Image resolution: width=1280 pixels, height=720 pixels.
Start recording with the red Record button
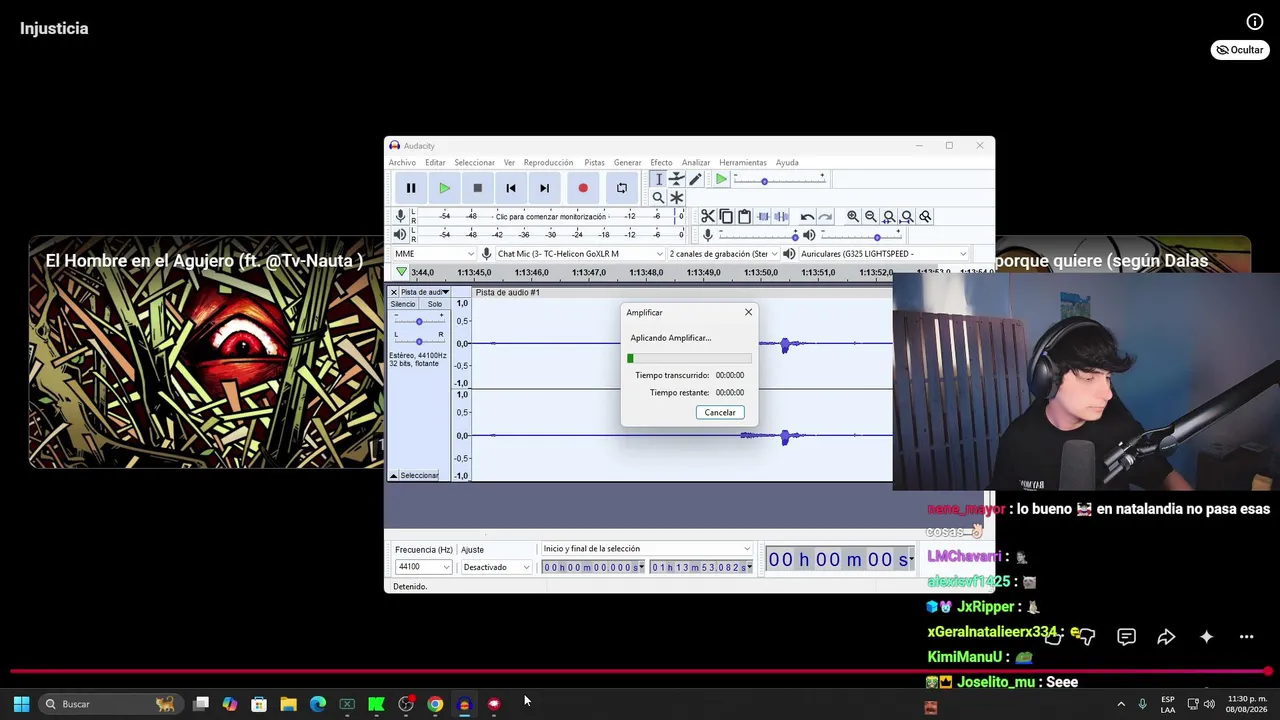[583, 188]
